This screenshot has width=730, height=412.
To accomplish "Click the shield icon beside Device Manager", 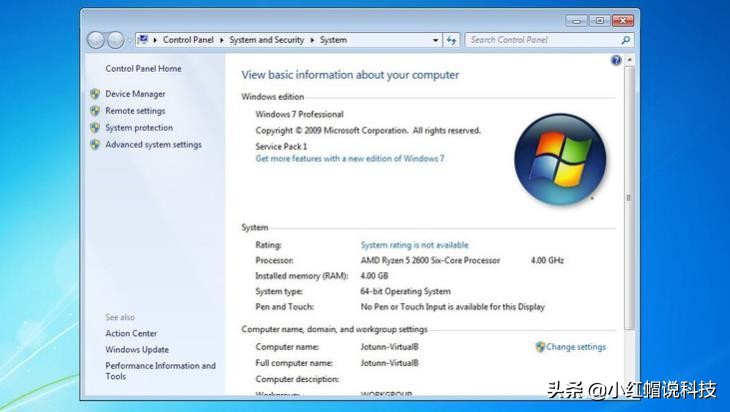I will pos(95,94).
